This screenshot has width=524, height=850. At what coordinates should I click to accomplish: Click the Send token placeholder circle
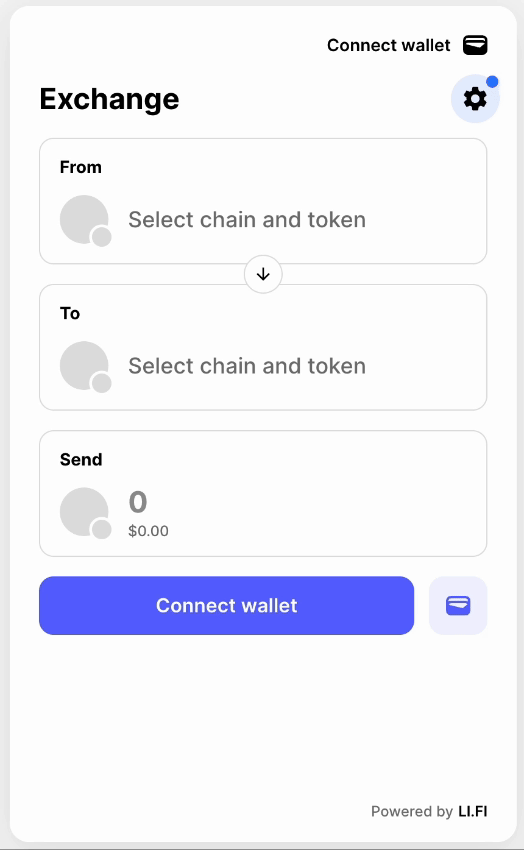coord(84,512)
